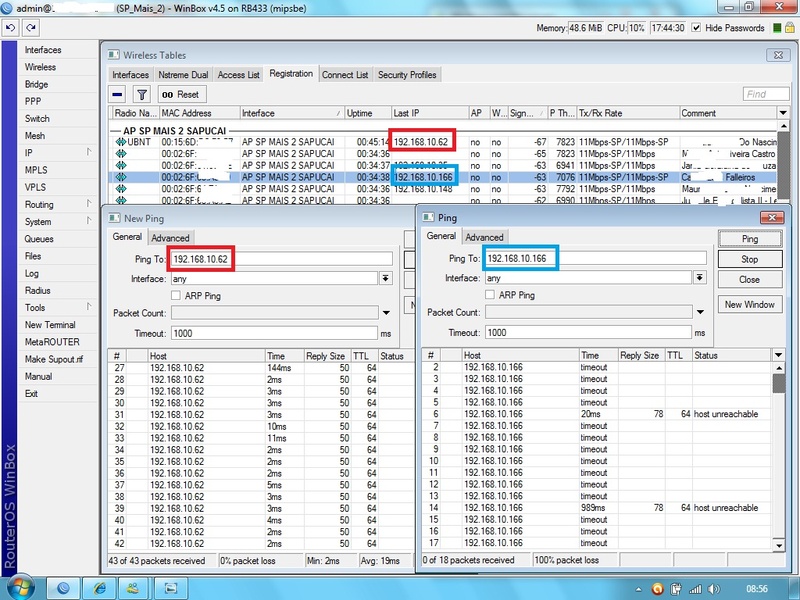
Task: Open the Messenger taskbar icon
Action: pos(134,588)
